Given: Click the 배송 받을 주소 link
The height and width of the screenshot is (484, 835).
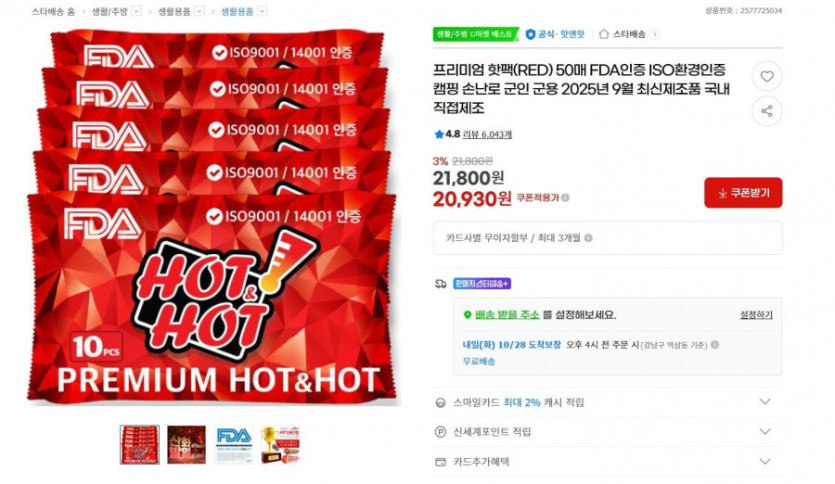Looking at the screenshot, I should pos(506,315).
